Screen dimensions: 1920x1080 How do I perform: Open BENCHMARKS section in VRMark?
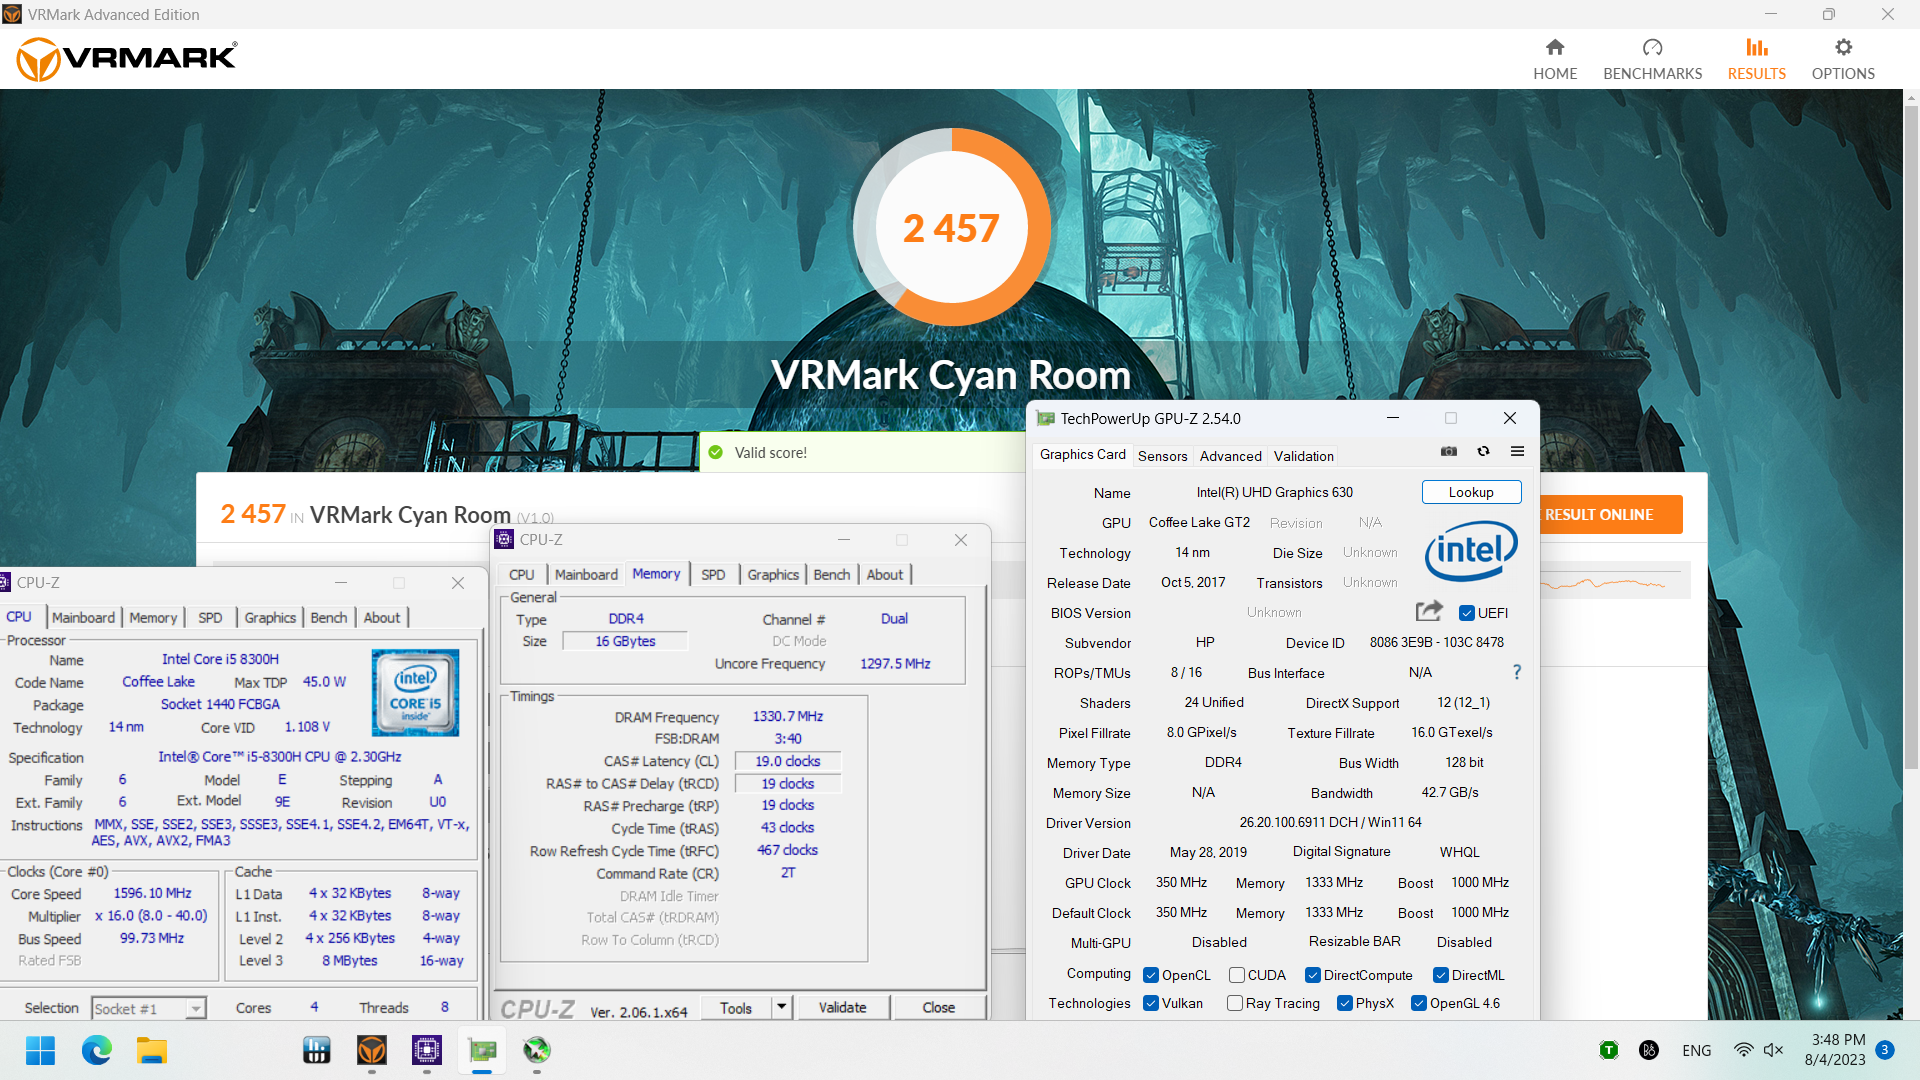point(1652,60)
